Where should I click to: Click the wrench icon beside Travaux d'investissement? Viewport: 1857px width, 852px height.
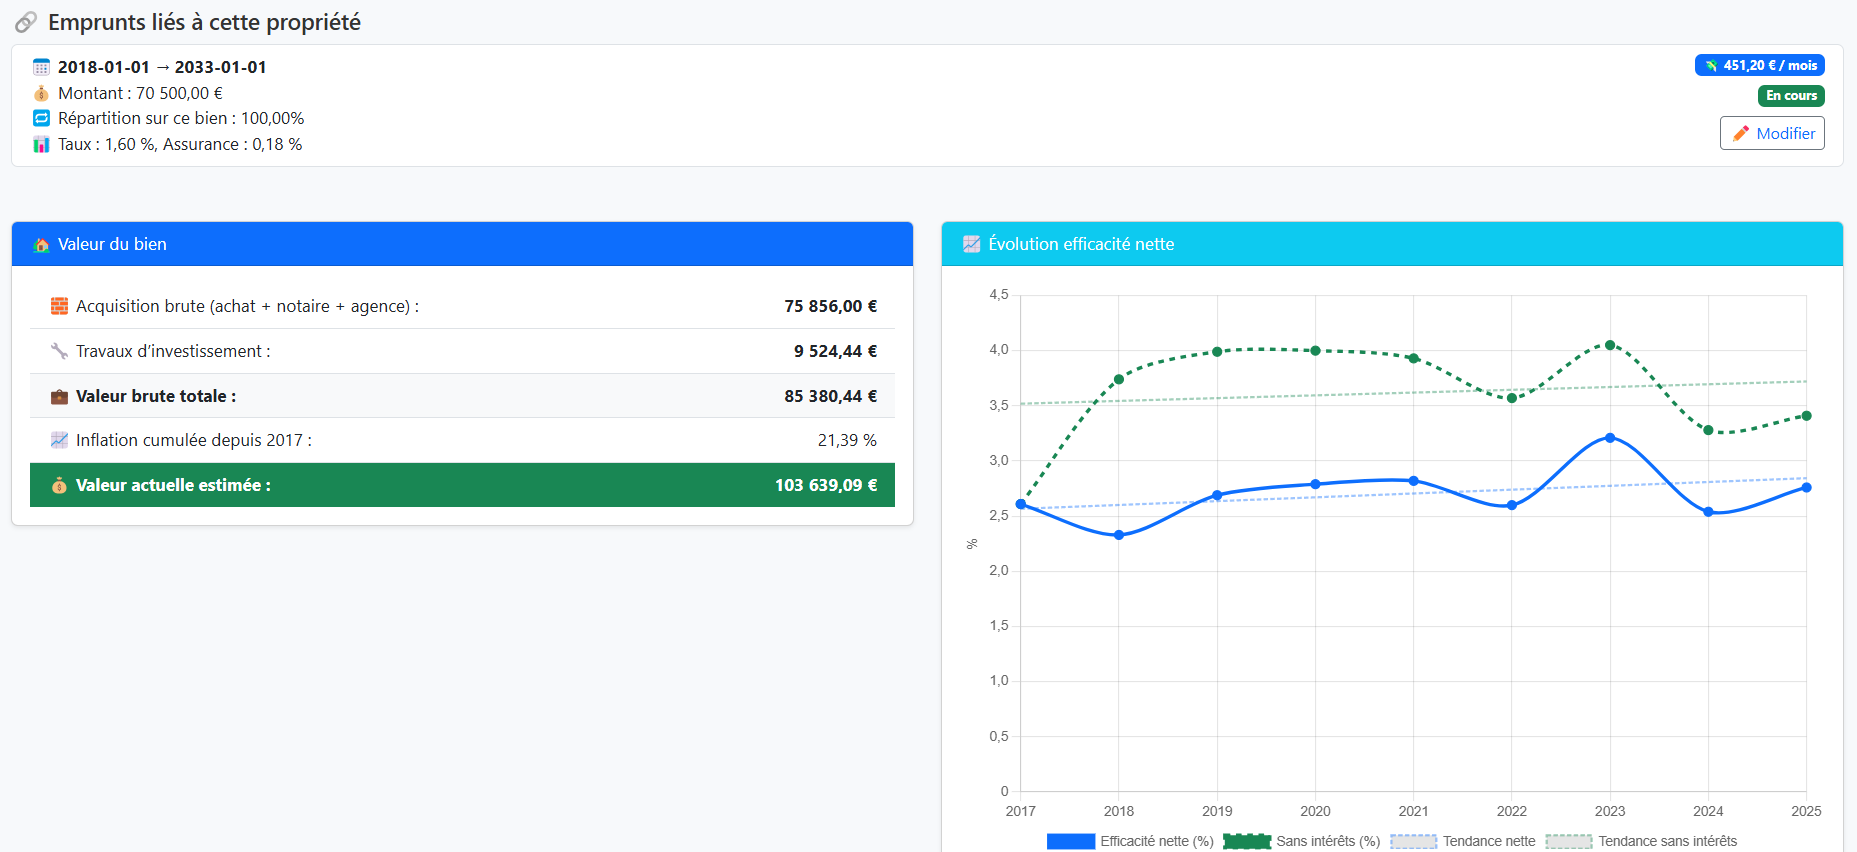pyautogui.click(x=59, y=351)
